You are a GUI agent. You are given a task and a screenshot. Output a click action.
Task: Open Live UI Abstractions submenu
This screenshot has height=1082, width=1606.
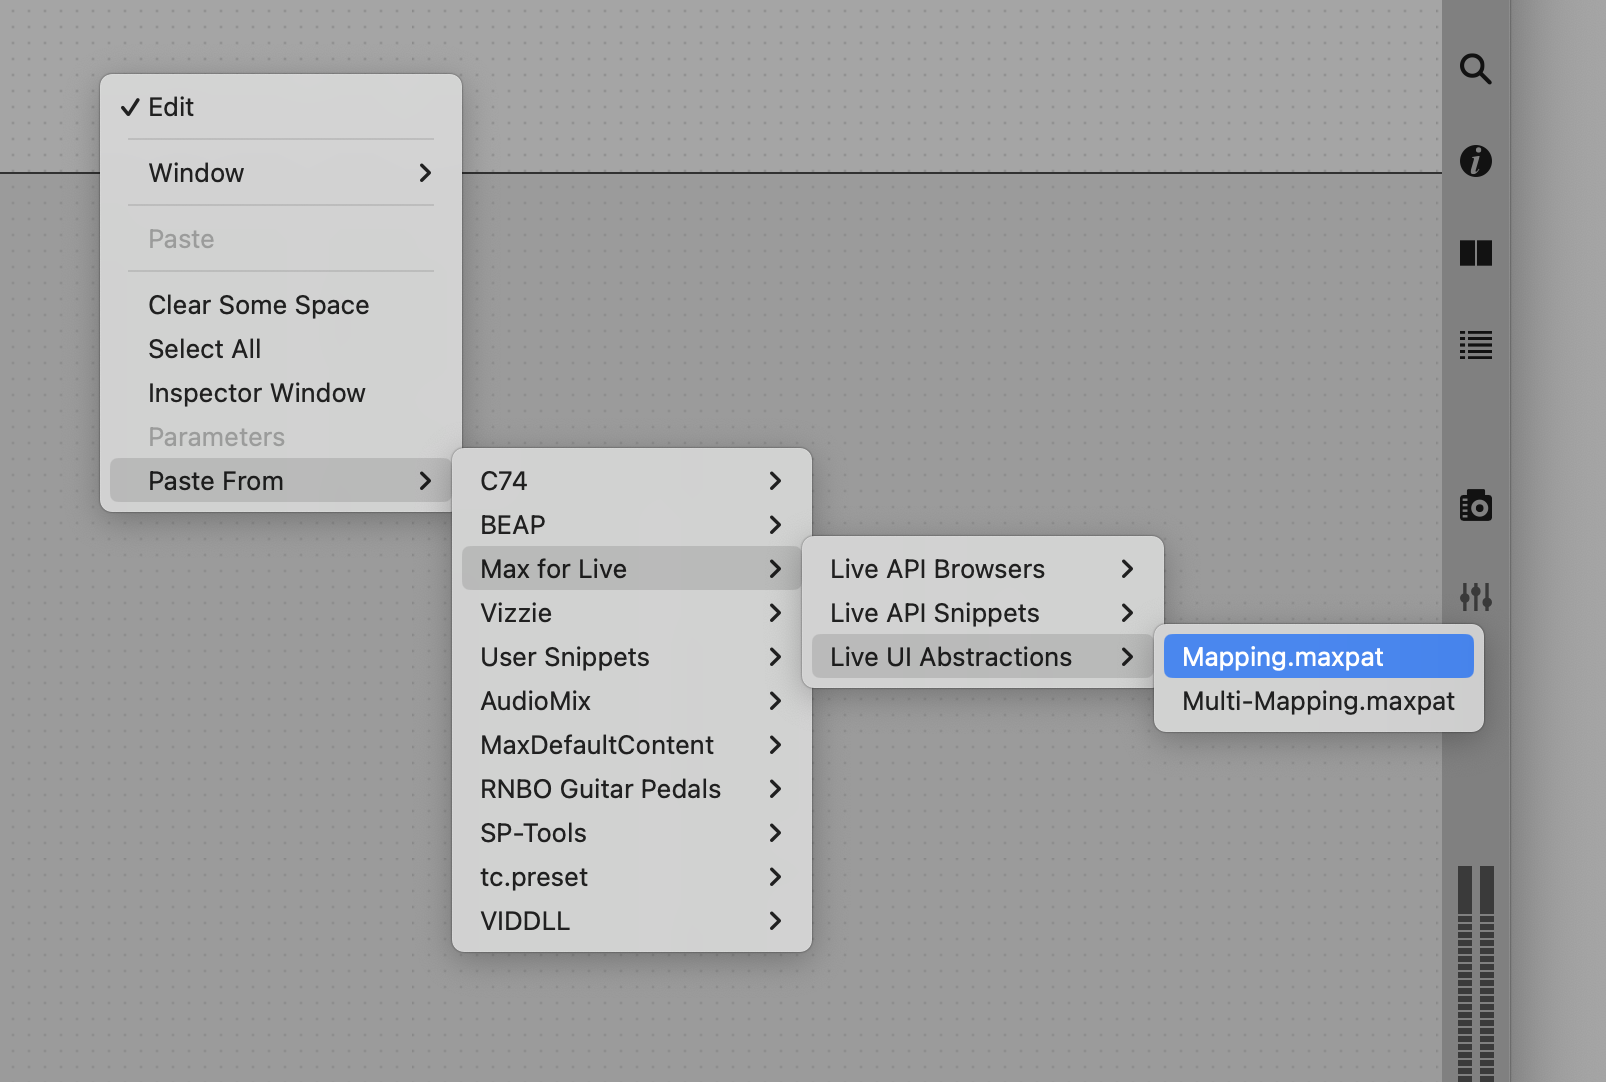(x=983, y=657)
